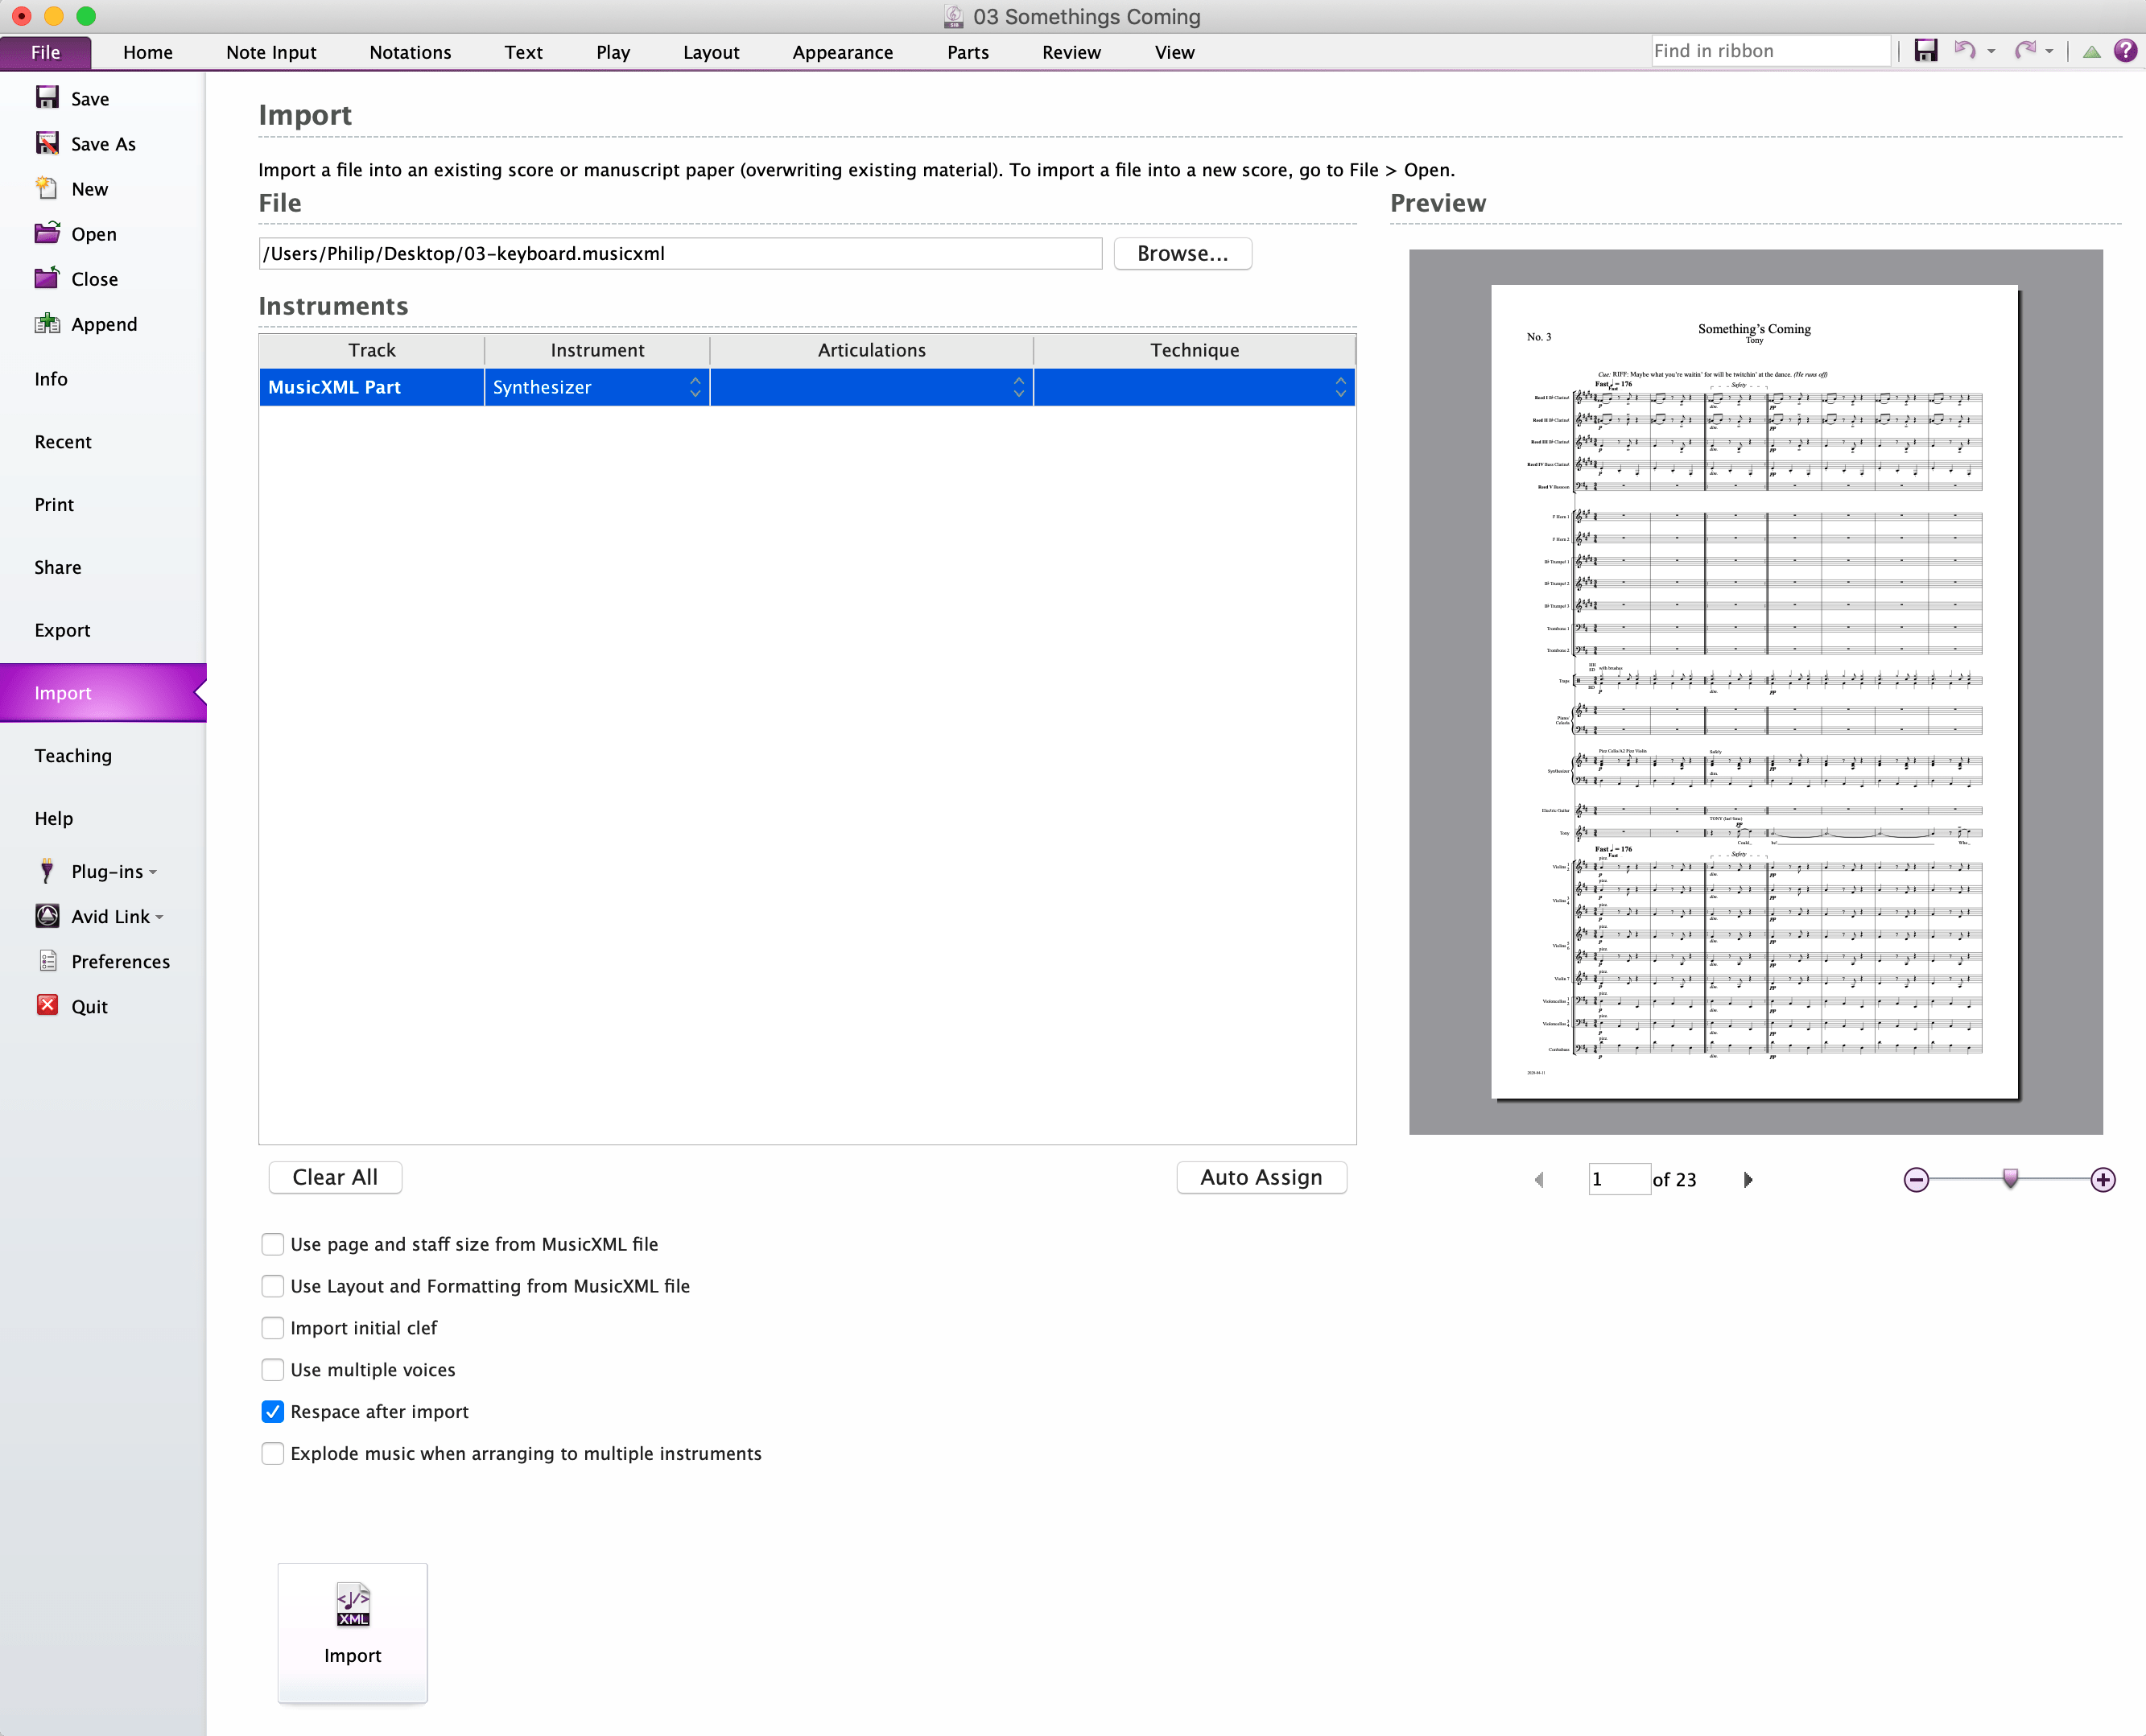This screenshot has height=1736, width=2146.
Task: Click the purple help question mark icon
Action: (x=2125, y=51)
